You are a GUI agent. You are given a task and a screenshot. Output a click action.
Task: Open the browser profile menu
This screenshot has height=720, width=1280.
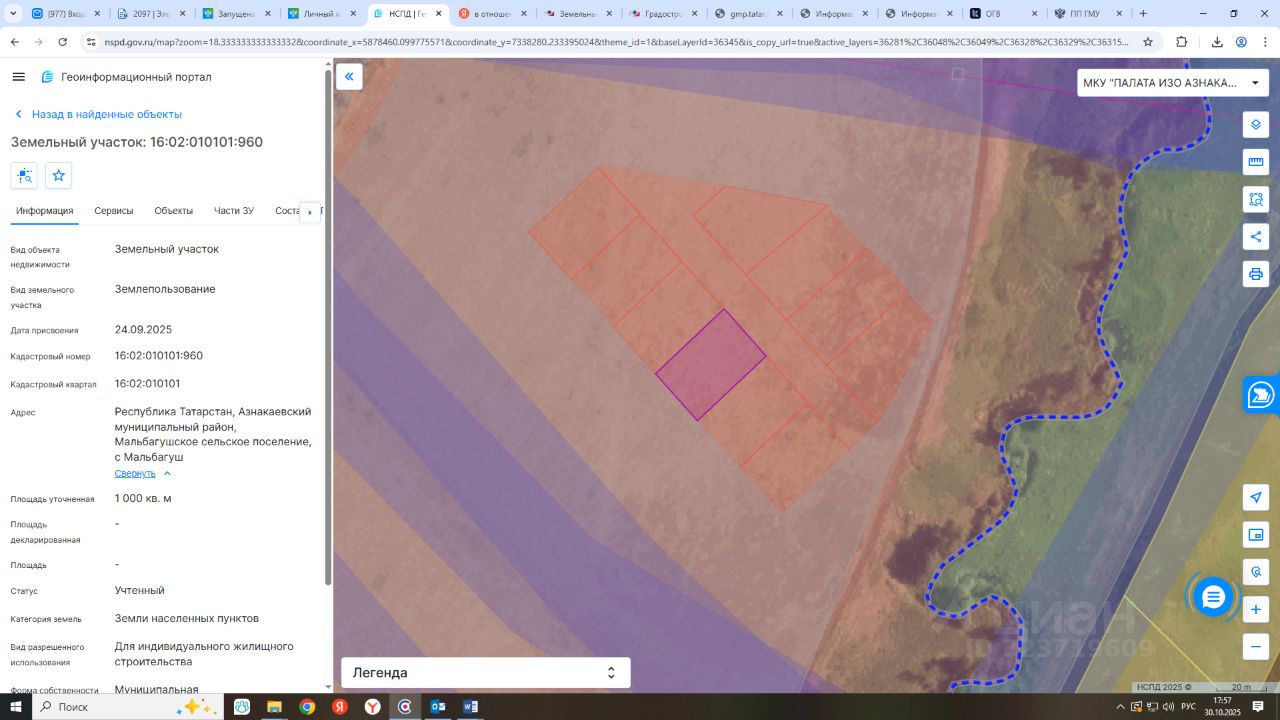click(x=1241, y=42)
